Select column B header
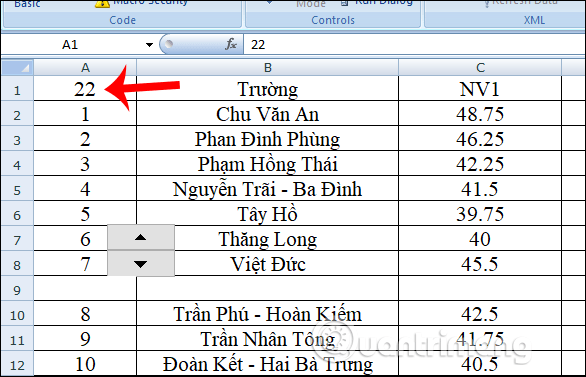Image resolution: width=586 pixels, height=377 pixels. pyautogui.click(x=268, y=68)
